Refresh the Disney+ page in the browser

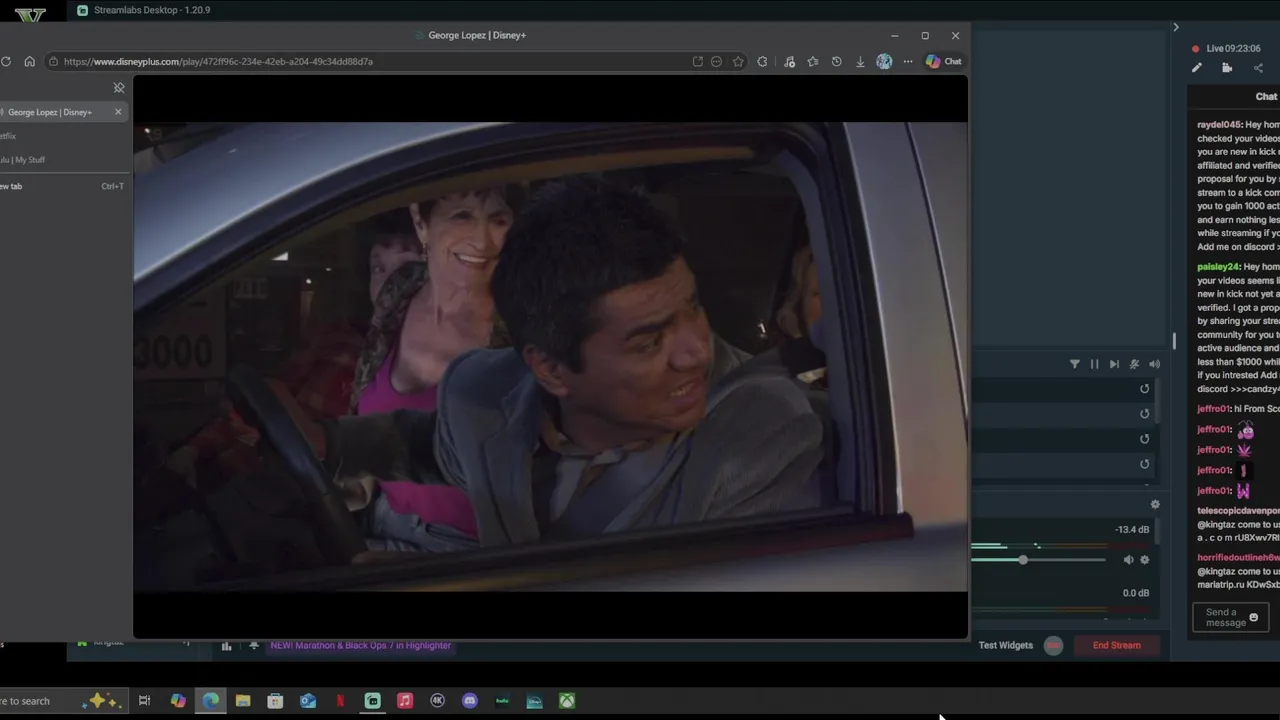point(6,61)
